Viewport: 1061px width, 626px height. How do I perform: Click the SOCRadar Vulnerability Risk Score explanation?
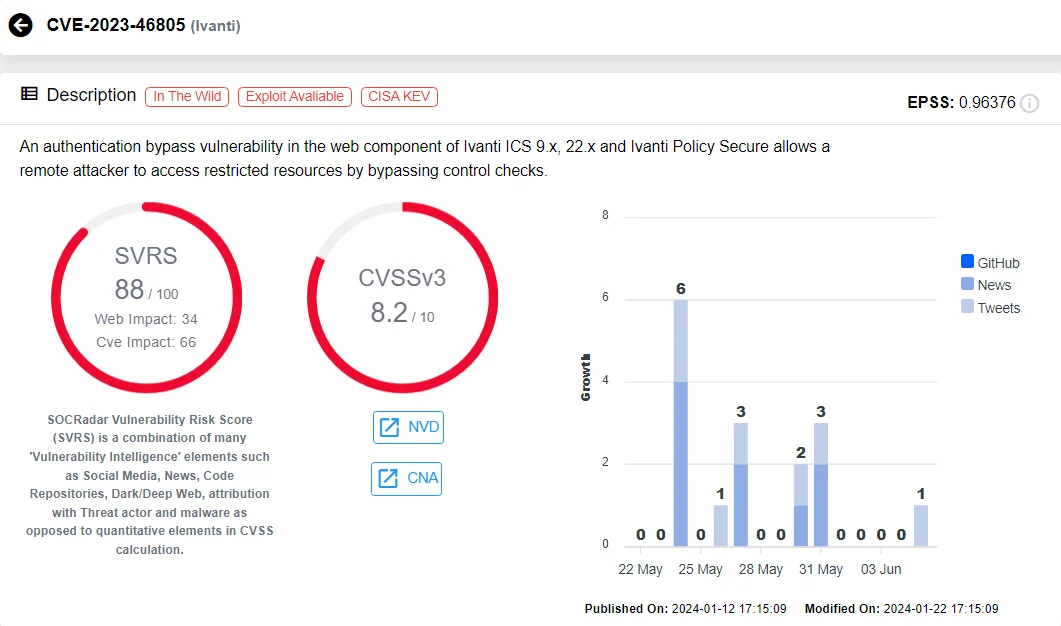point(150,485)
